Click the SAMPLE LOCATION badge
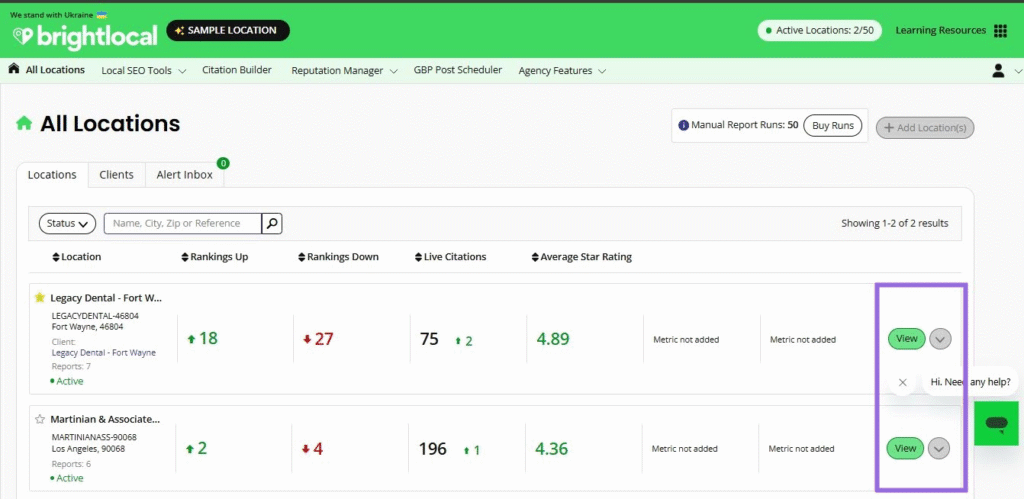Image resolution: width=1024 pixels, height=499 pixels. coord(228,31)
